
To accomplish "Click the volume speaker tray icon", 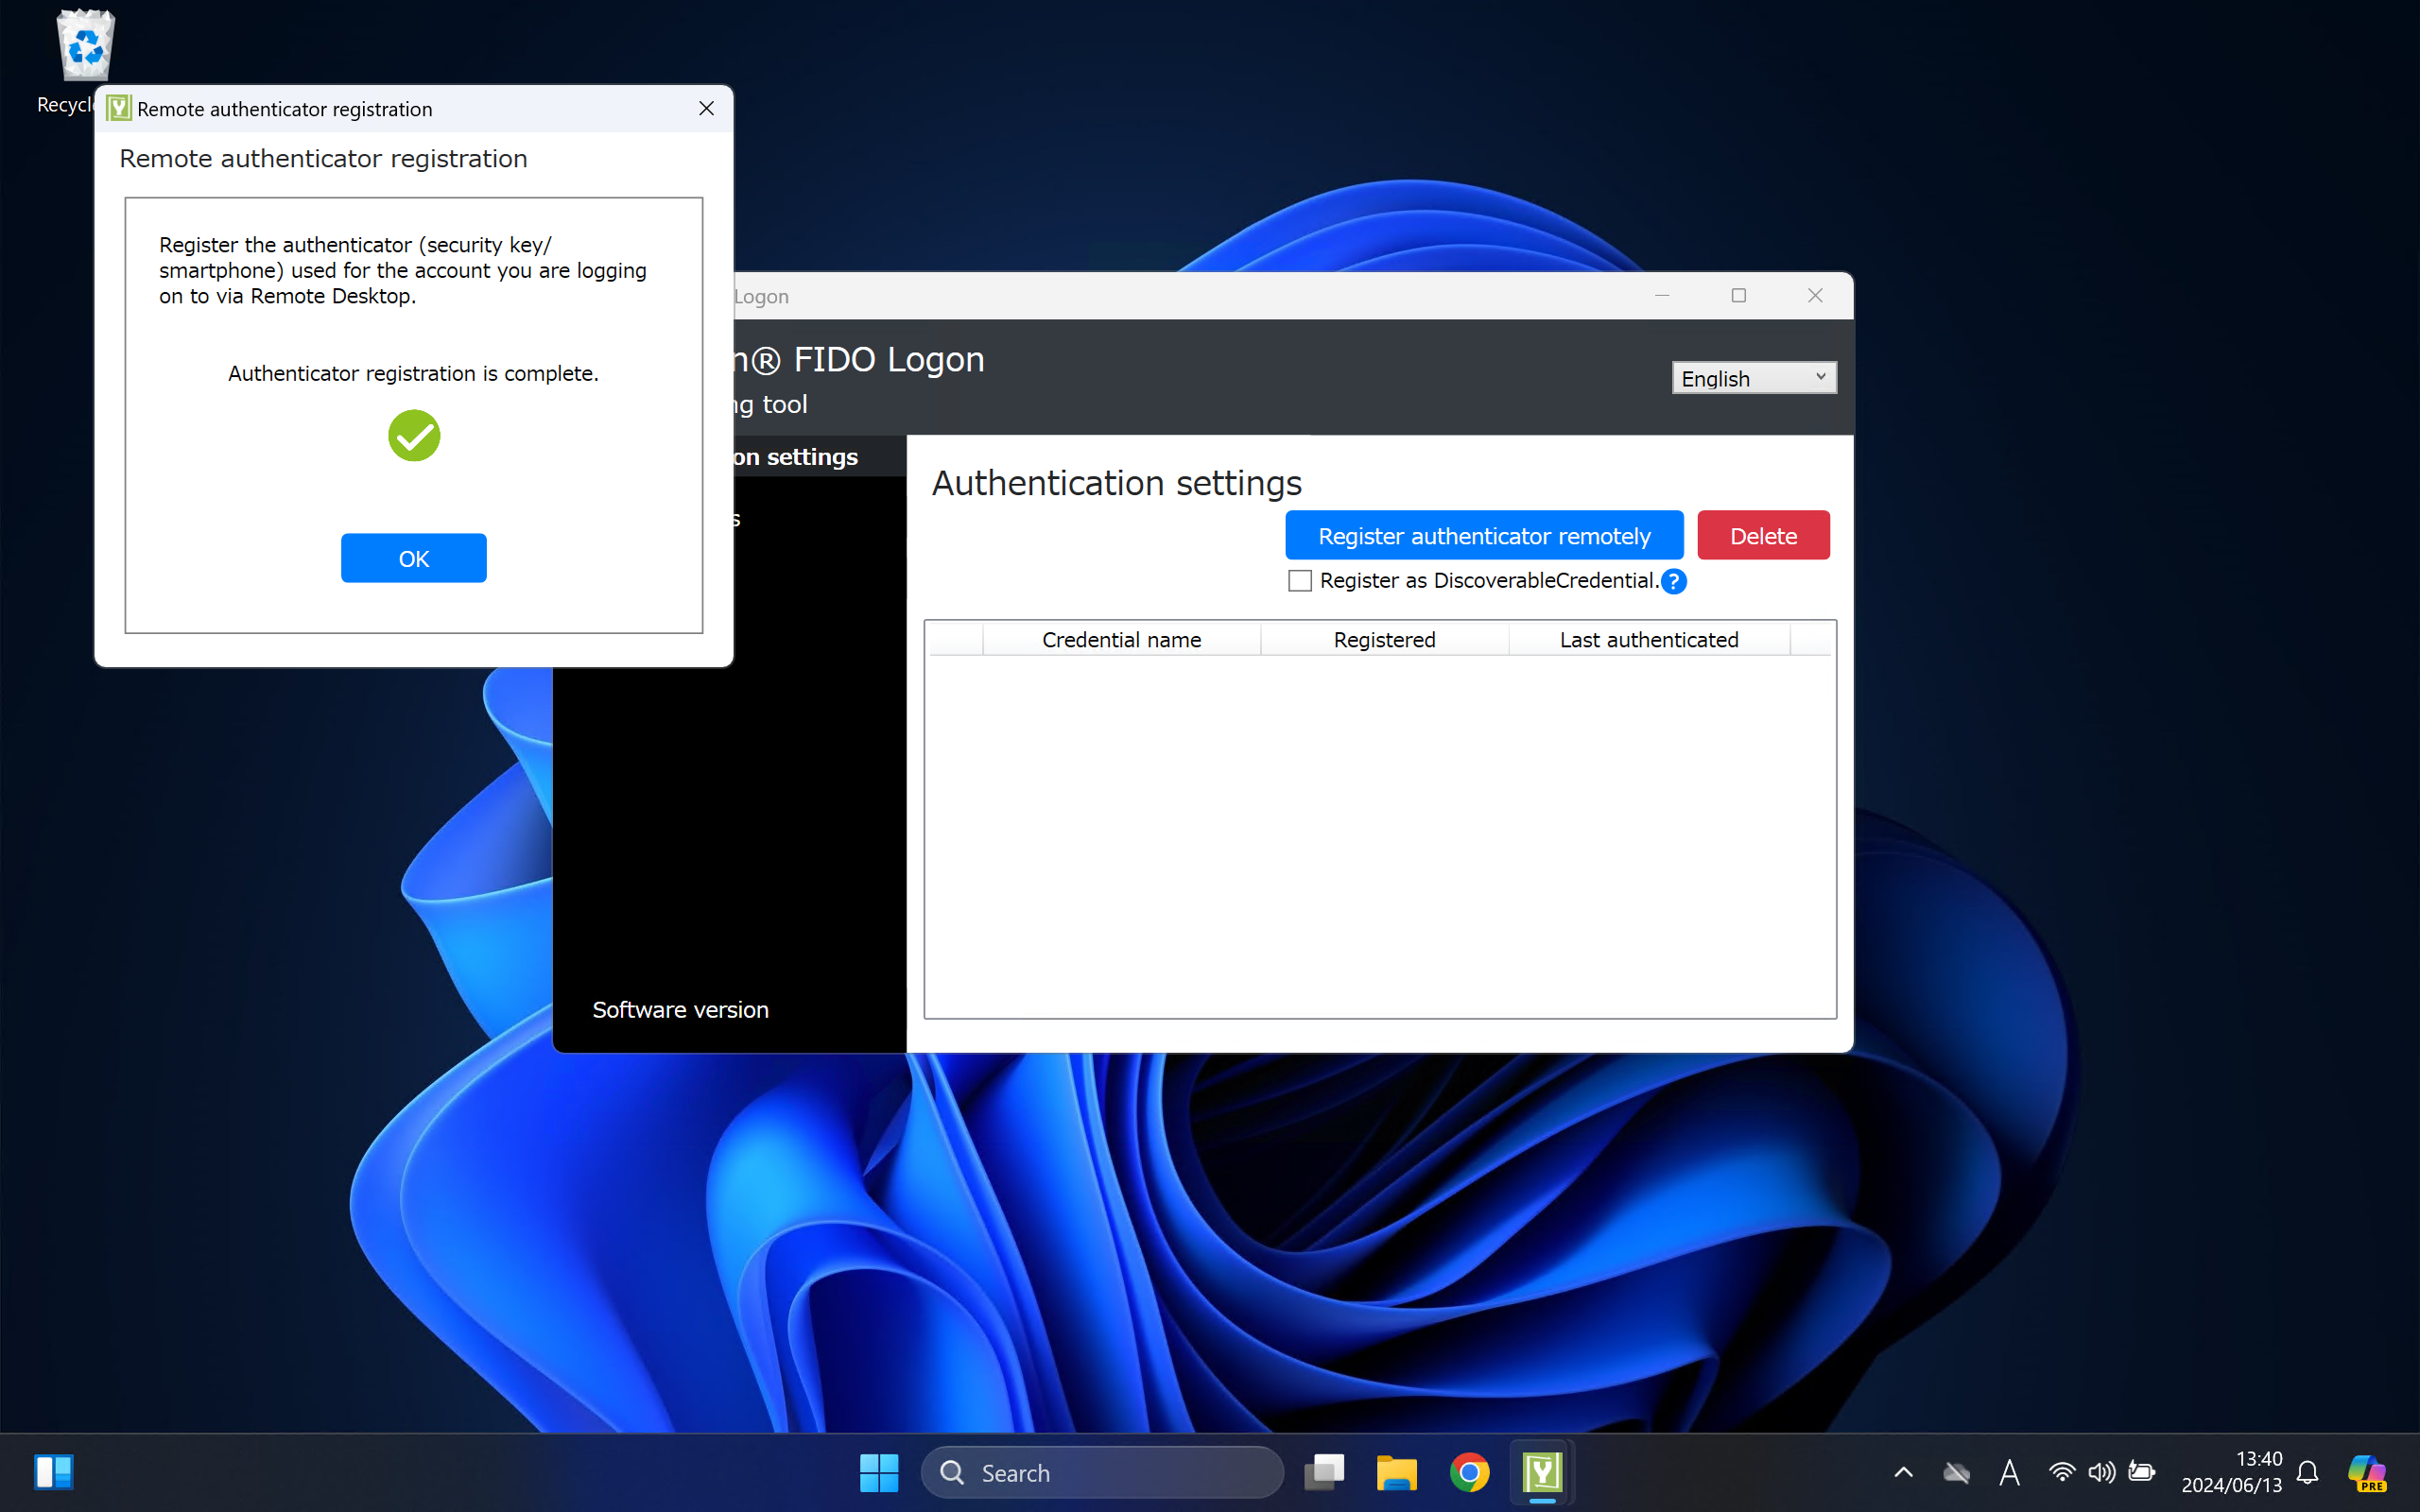I will tap(2101, 1472).
